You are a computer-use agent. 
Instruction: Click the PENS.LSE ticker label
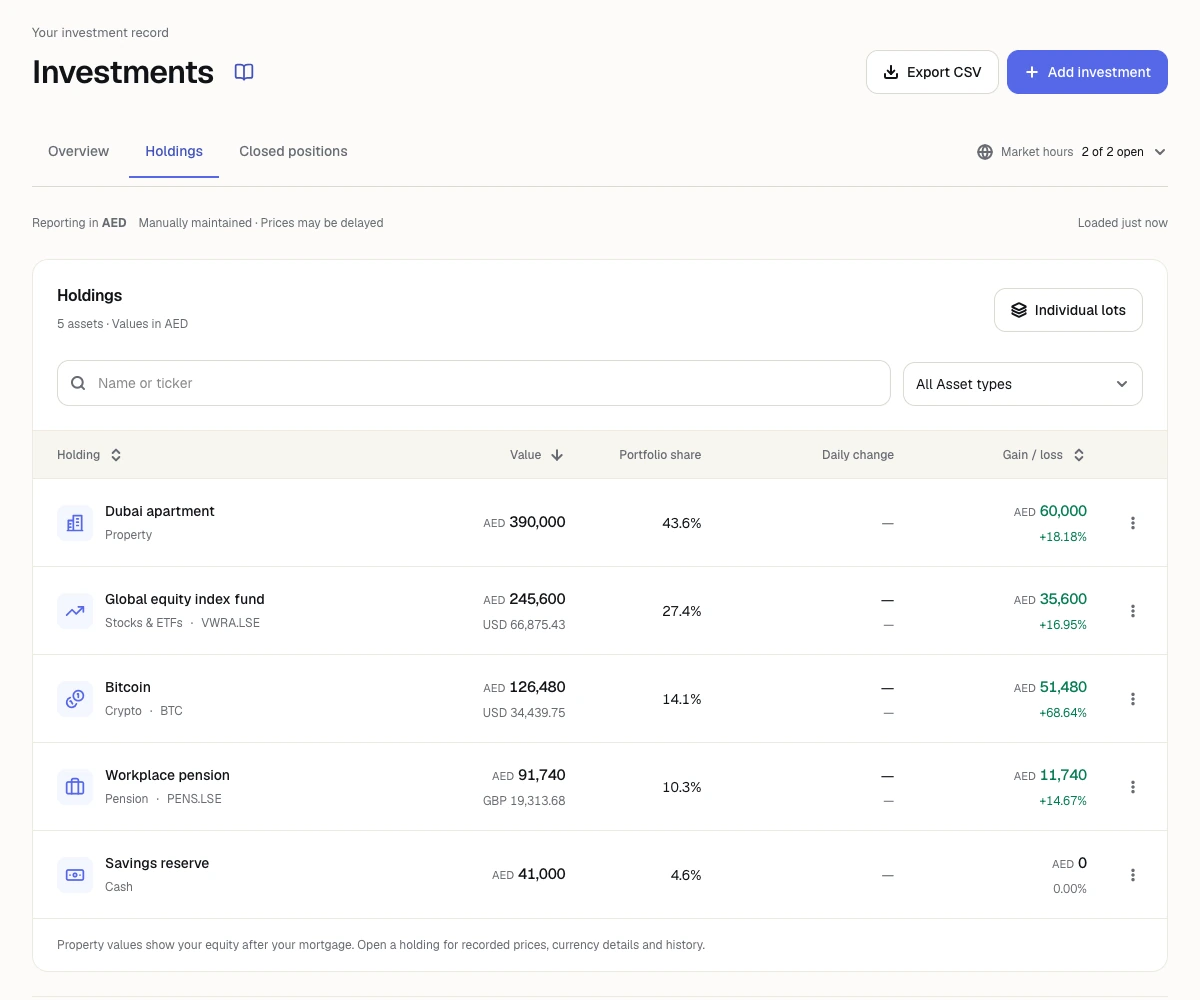click(x=194, y=799)
